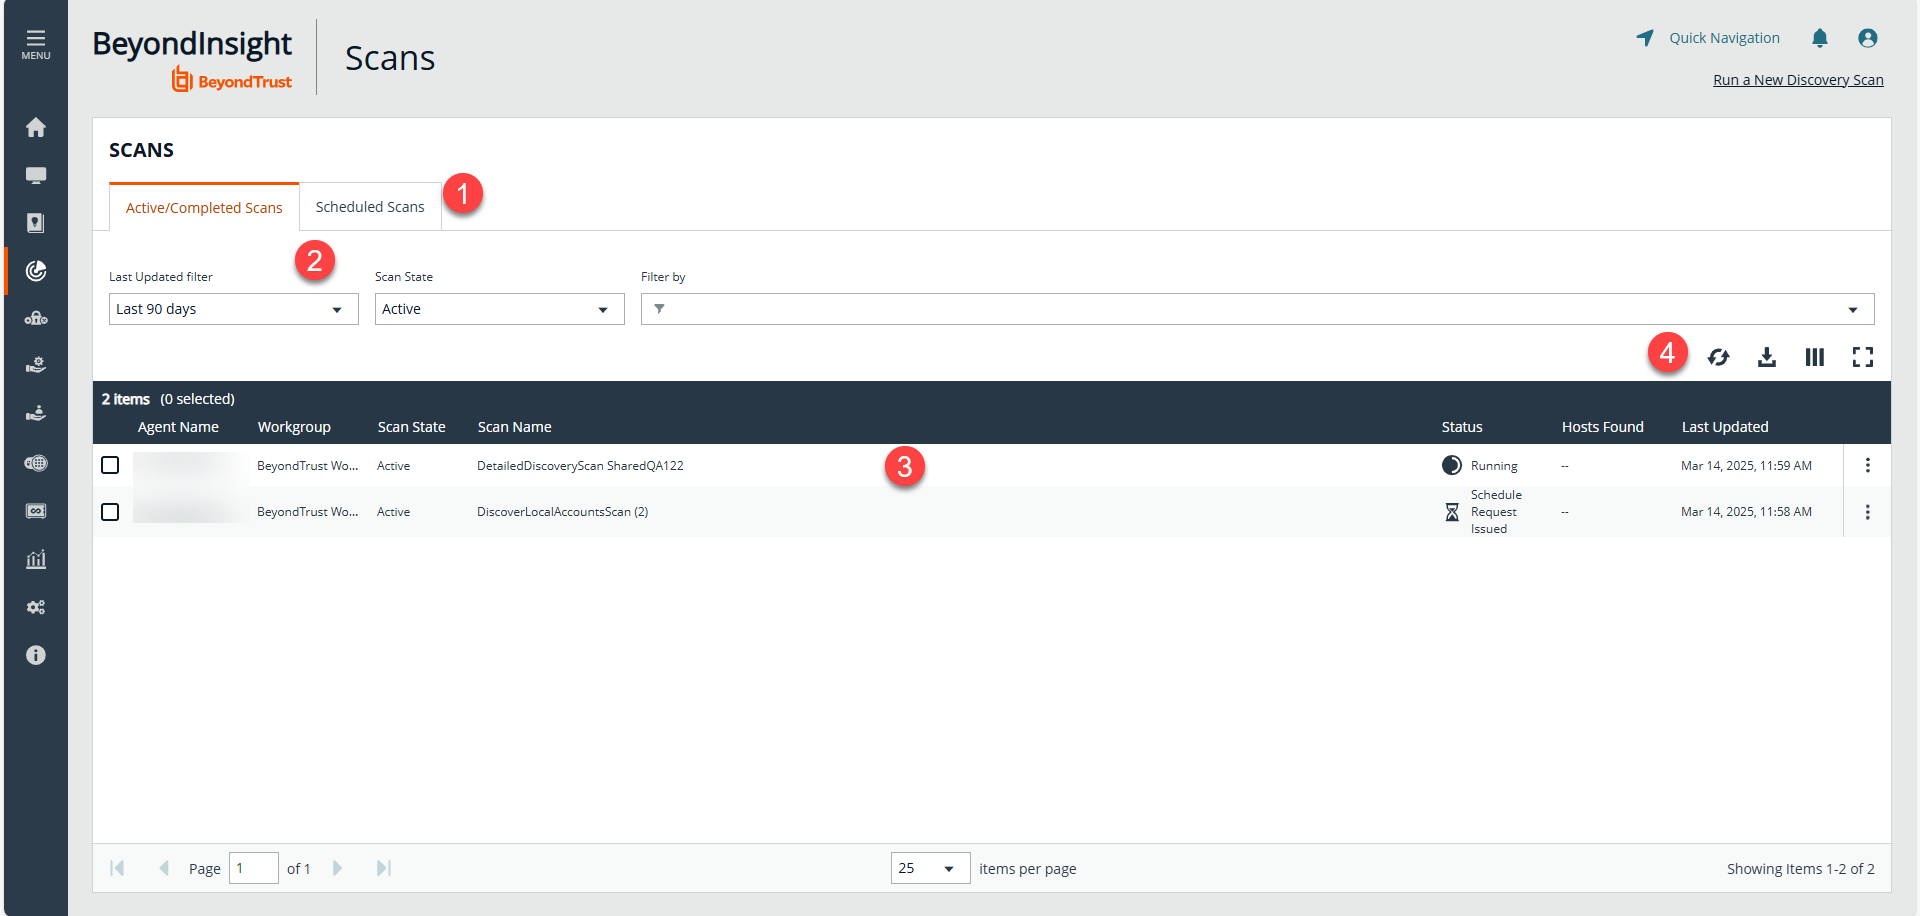Change the items per page dropdown
Screen dimensions: 1920x916
click(x=931, y=868)
